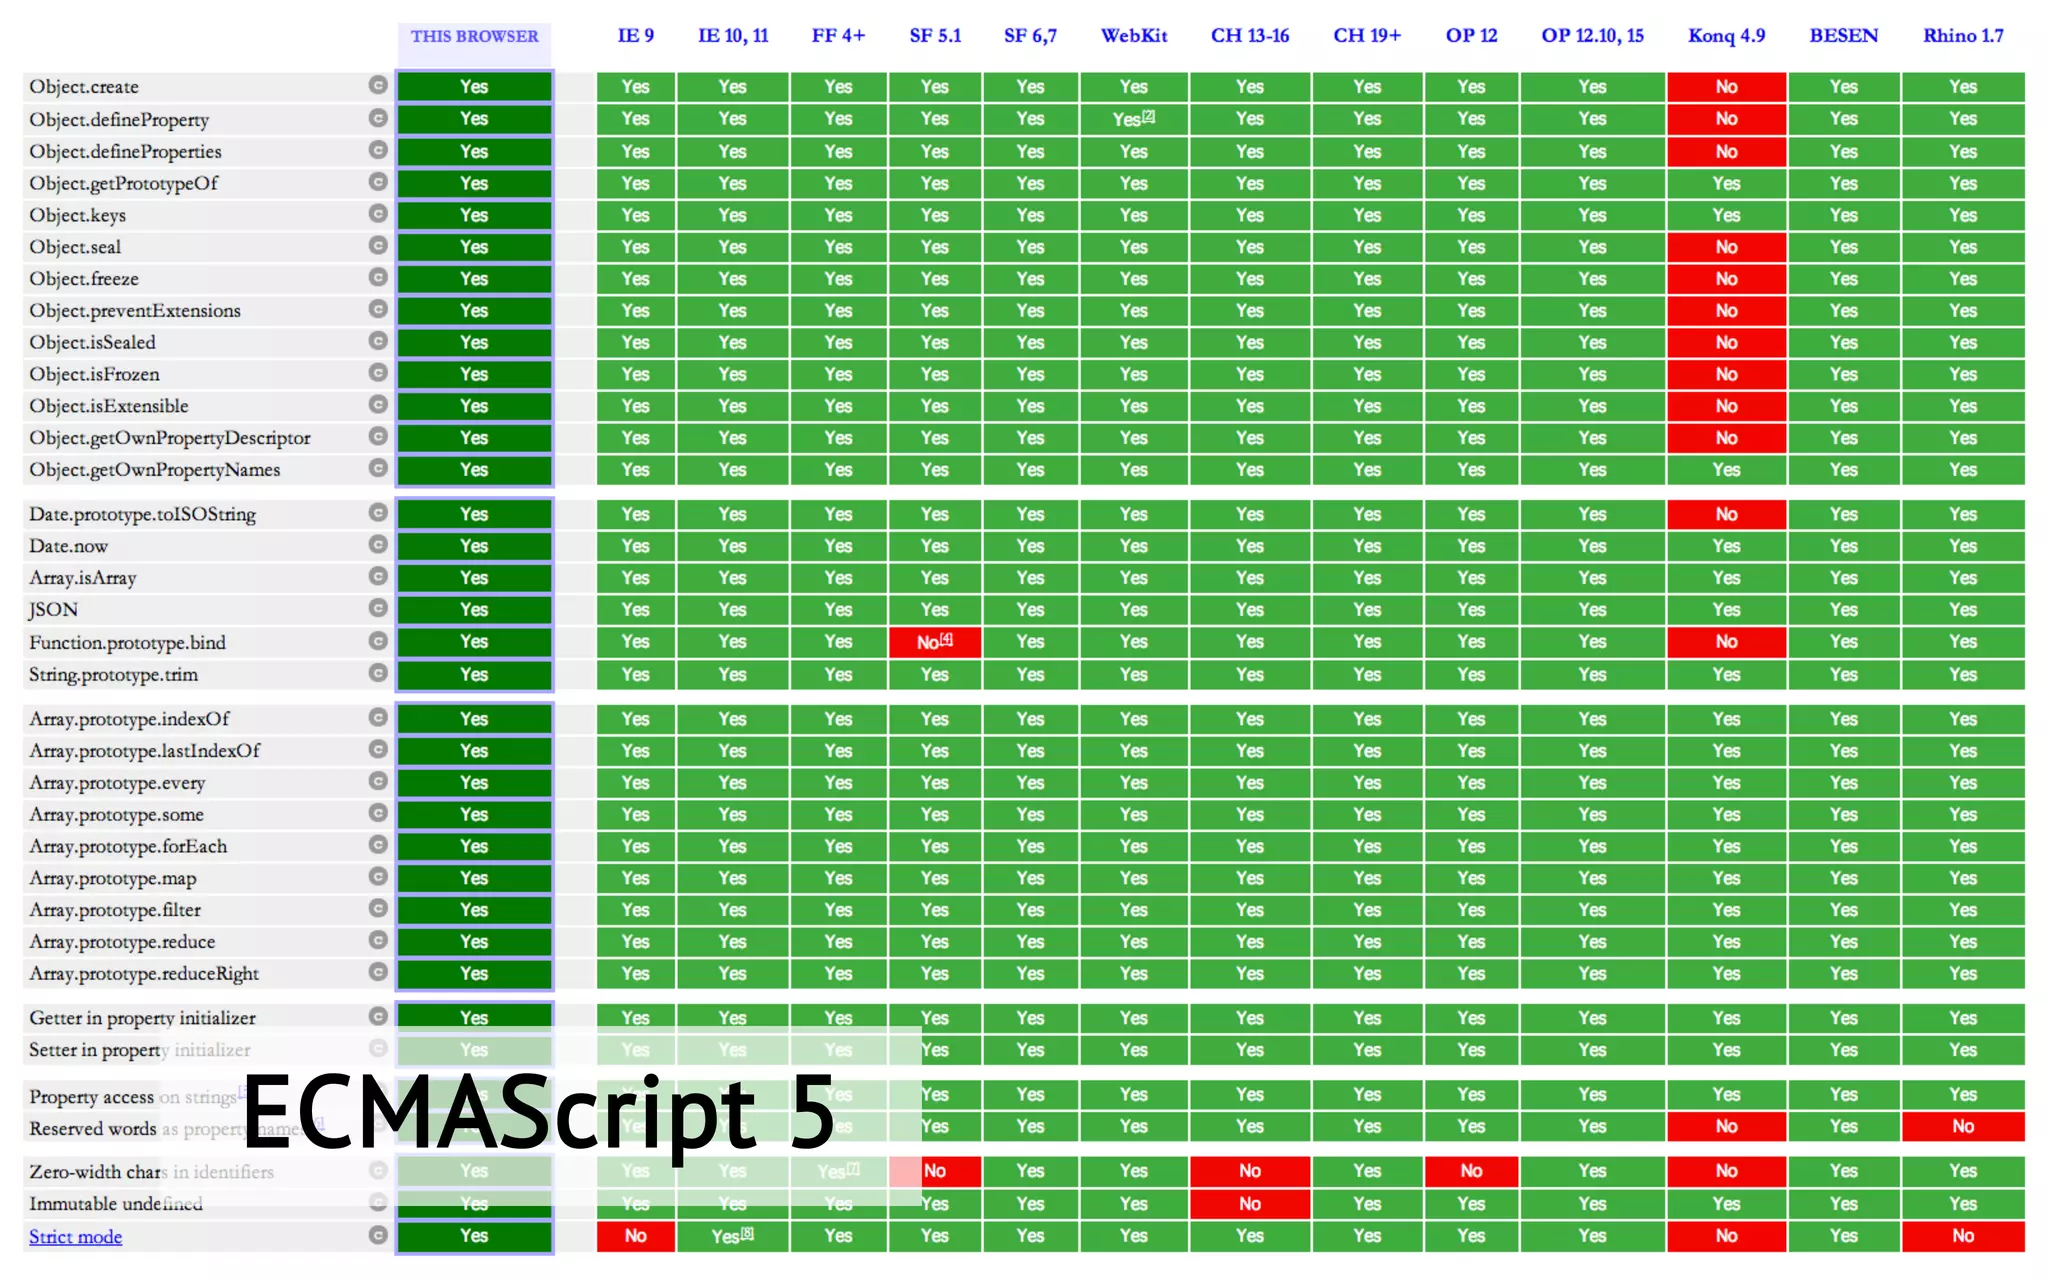Click the 'c' icon beside Object.getPrototypeOf

378,182
